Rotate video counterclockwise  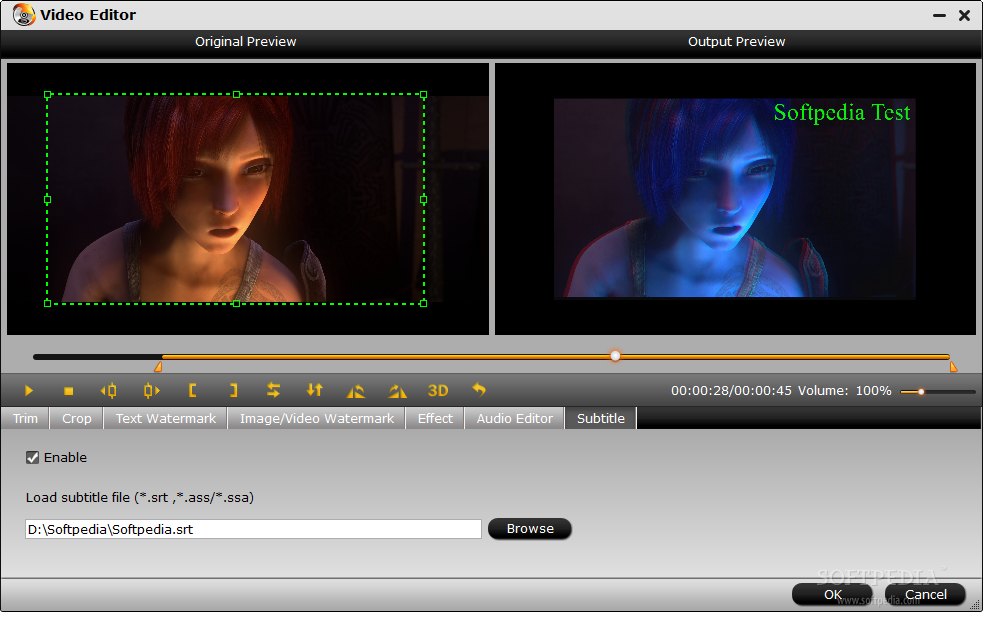(x=355, y=391)
